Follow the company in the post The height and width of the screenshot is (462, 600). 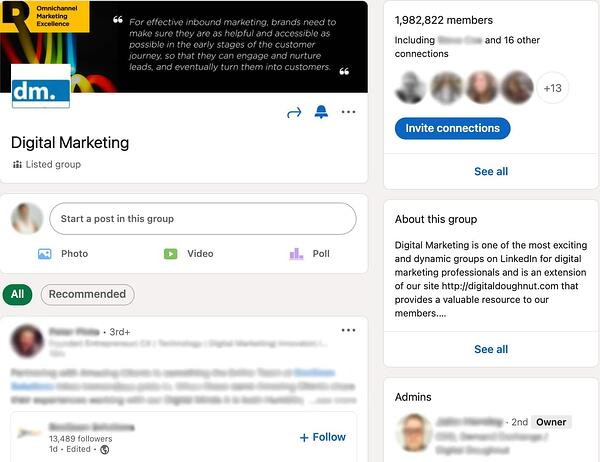tap(322, 437)
